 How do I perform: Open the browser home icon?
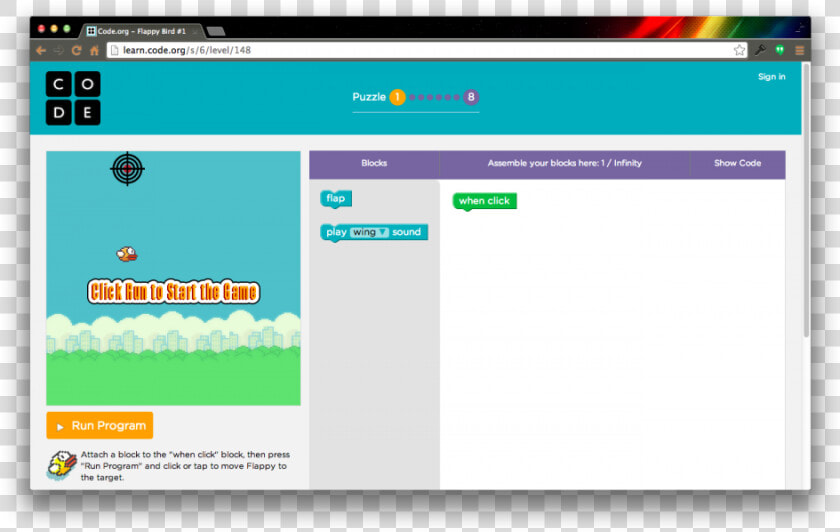click(94, 50)
